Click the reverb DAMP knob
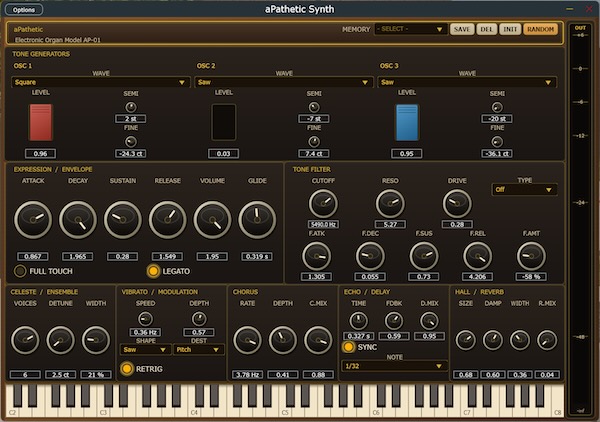The width and height of the screenshot is (600, 422). [493, 340]
